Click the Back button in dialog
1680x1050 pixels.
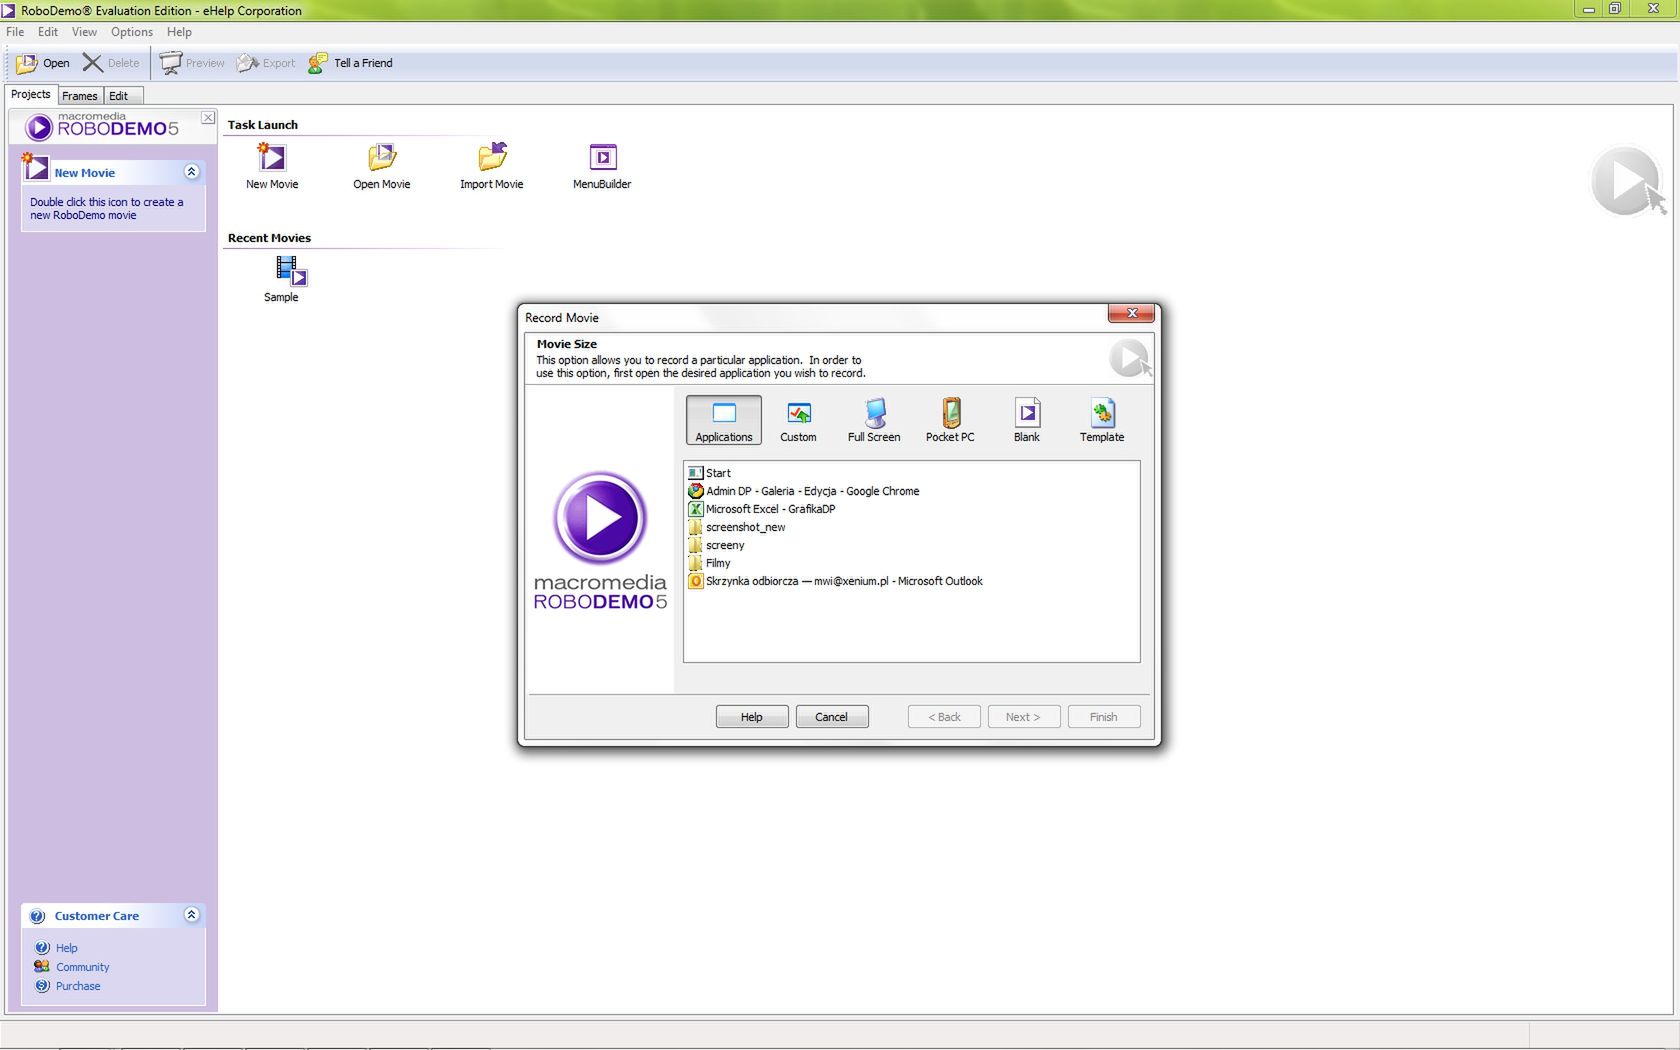tap(944, 717)
